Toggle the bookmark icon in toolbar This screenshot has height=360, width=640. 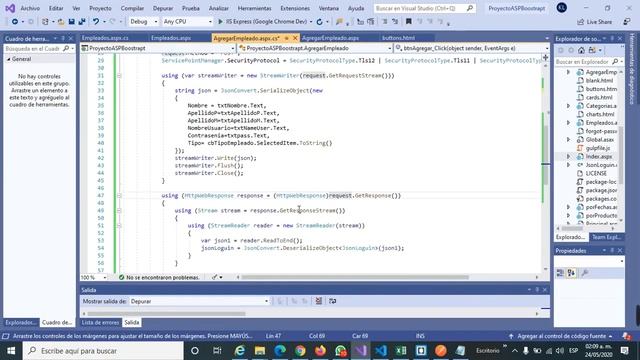tap(408, 21)
